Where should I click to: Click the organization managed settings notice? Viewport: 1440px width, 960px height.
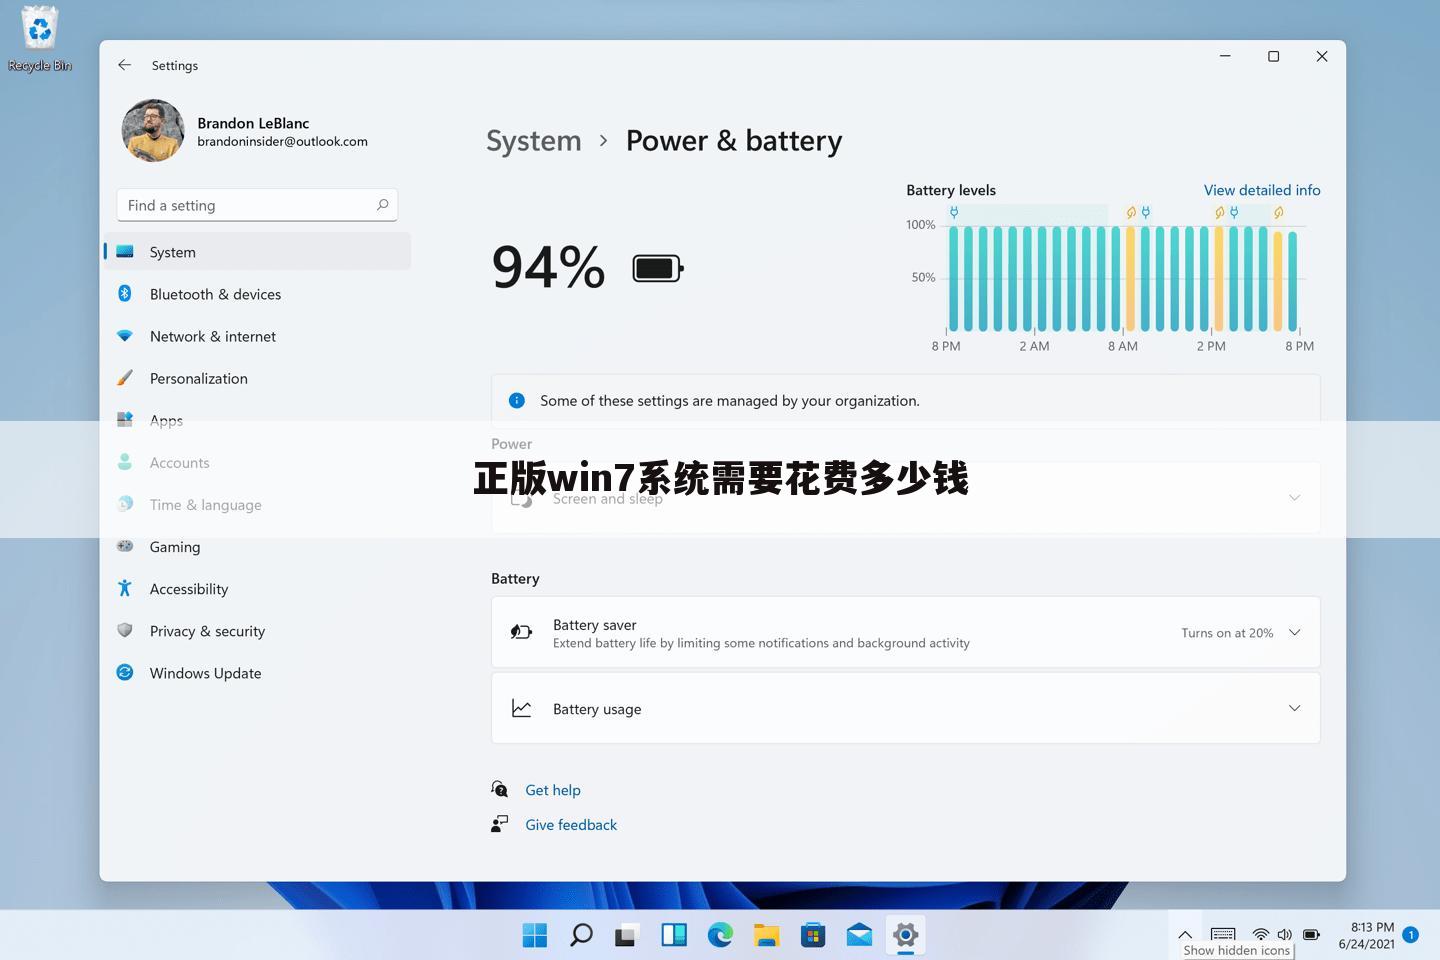pyautogui.click(x=905, y=401)
